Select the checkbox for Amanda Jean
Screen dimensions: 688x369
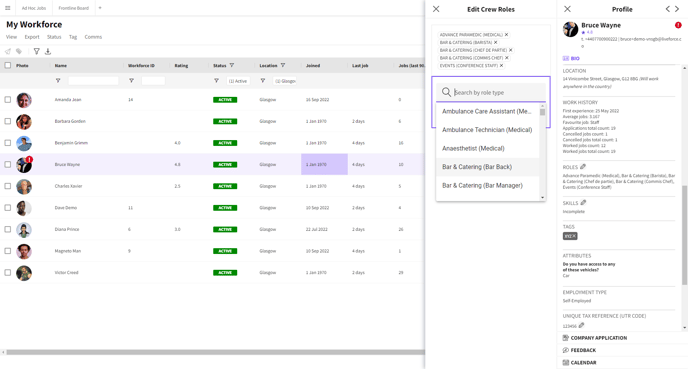pos(8,100)
